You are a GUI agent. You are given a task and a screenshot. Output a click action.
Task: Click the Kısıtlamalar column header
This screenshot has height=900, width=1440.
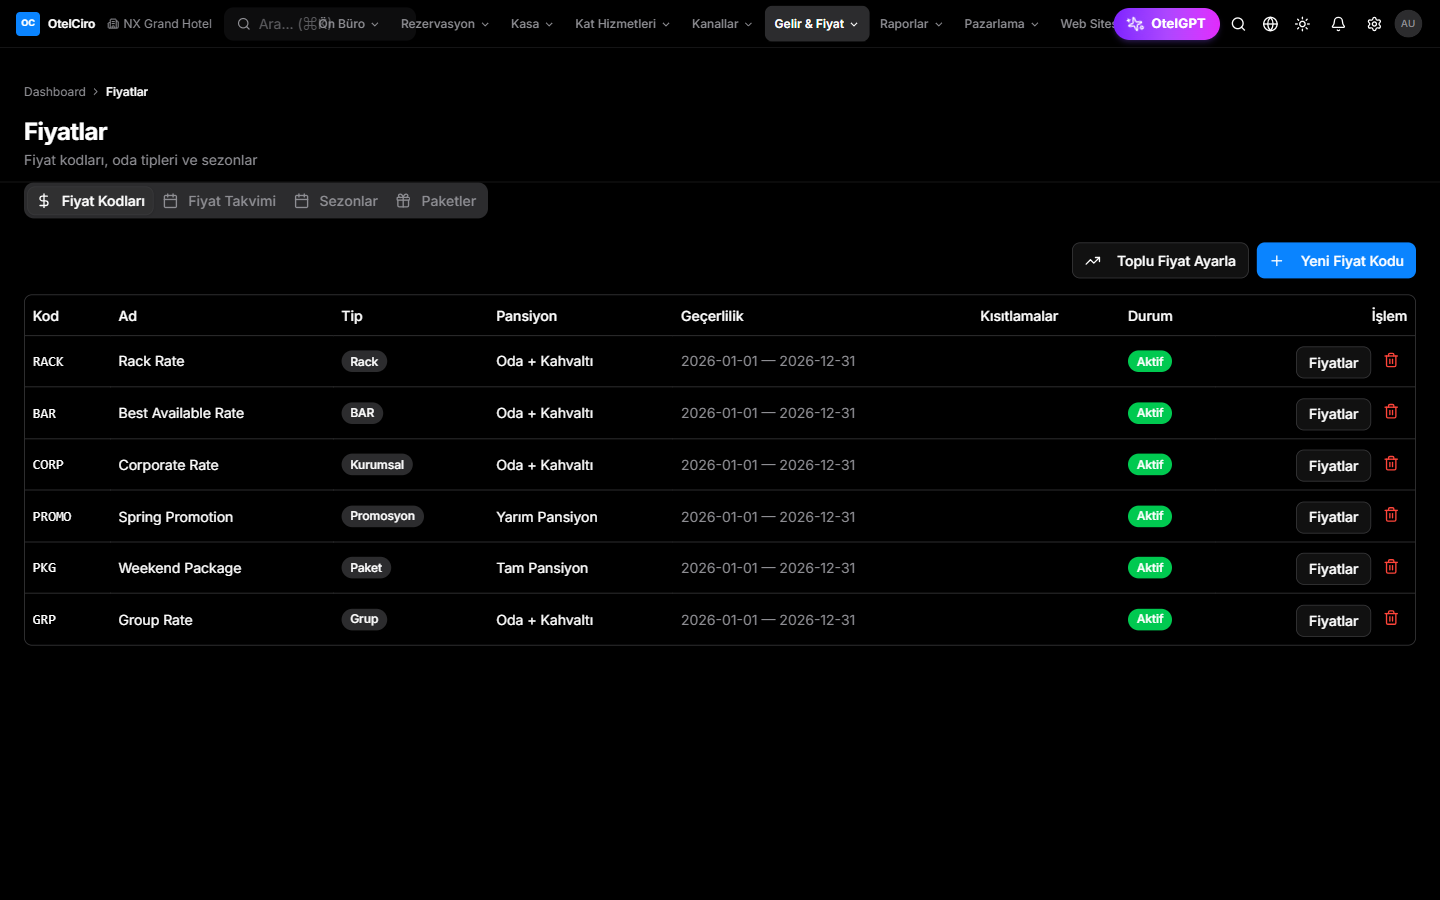pyautogui.click(x=1019, y=316)
